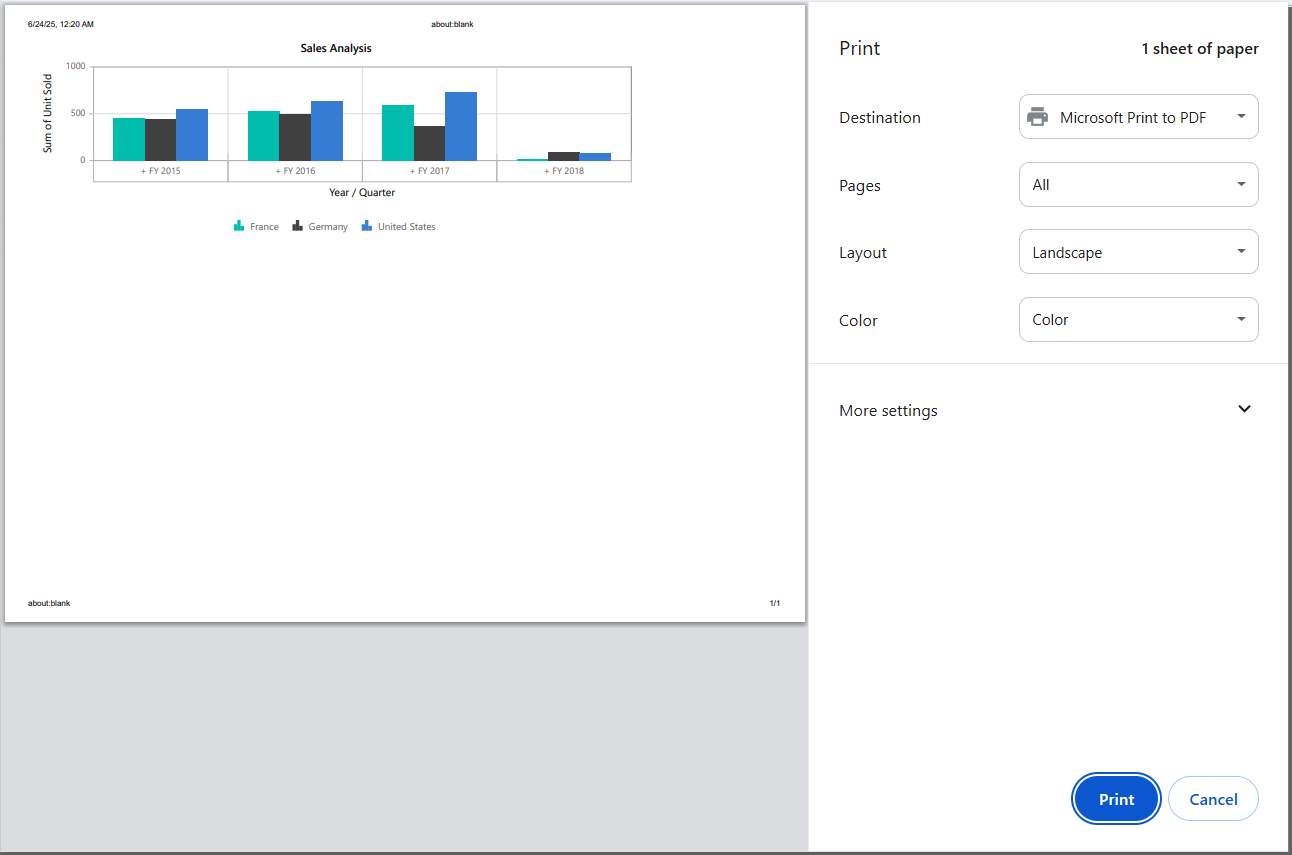1292x855 pixels.
Task: Click the Sales Analysis chart title
Action: coord(335,48)
